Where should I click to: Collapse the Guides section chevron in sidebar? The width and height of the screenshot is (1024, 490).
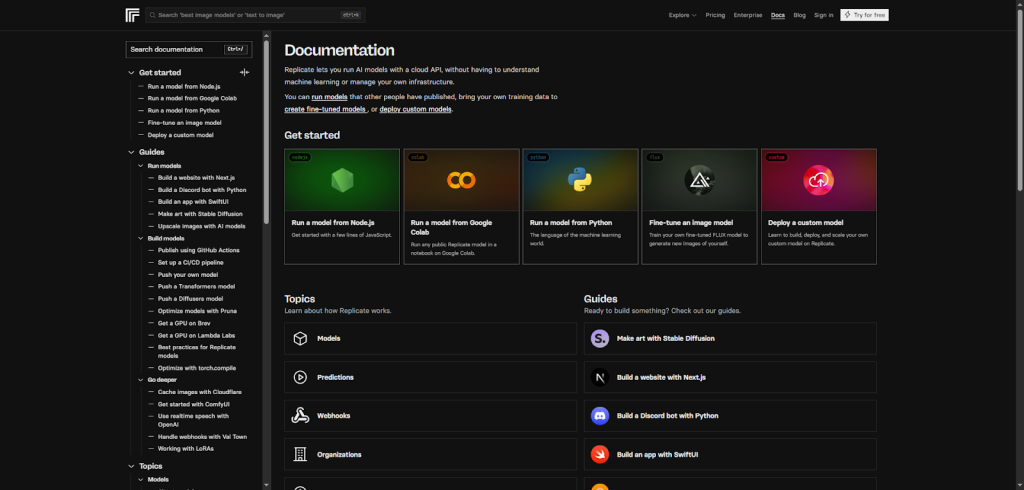pyautogui.click(x=131, y=152)
